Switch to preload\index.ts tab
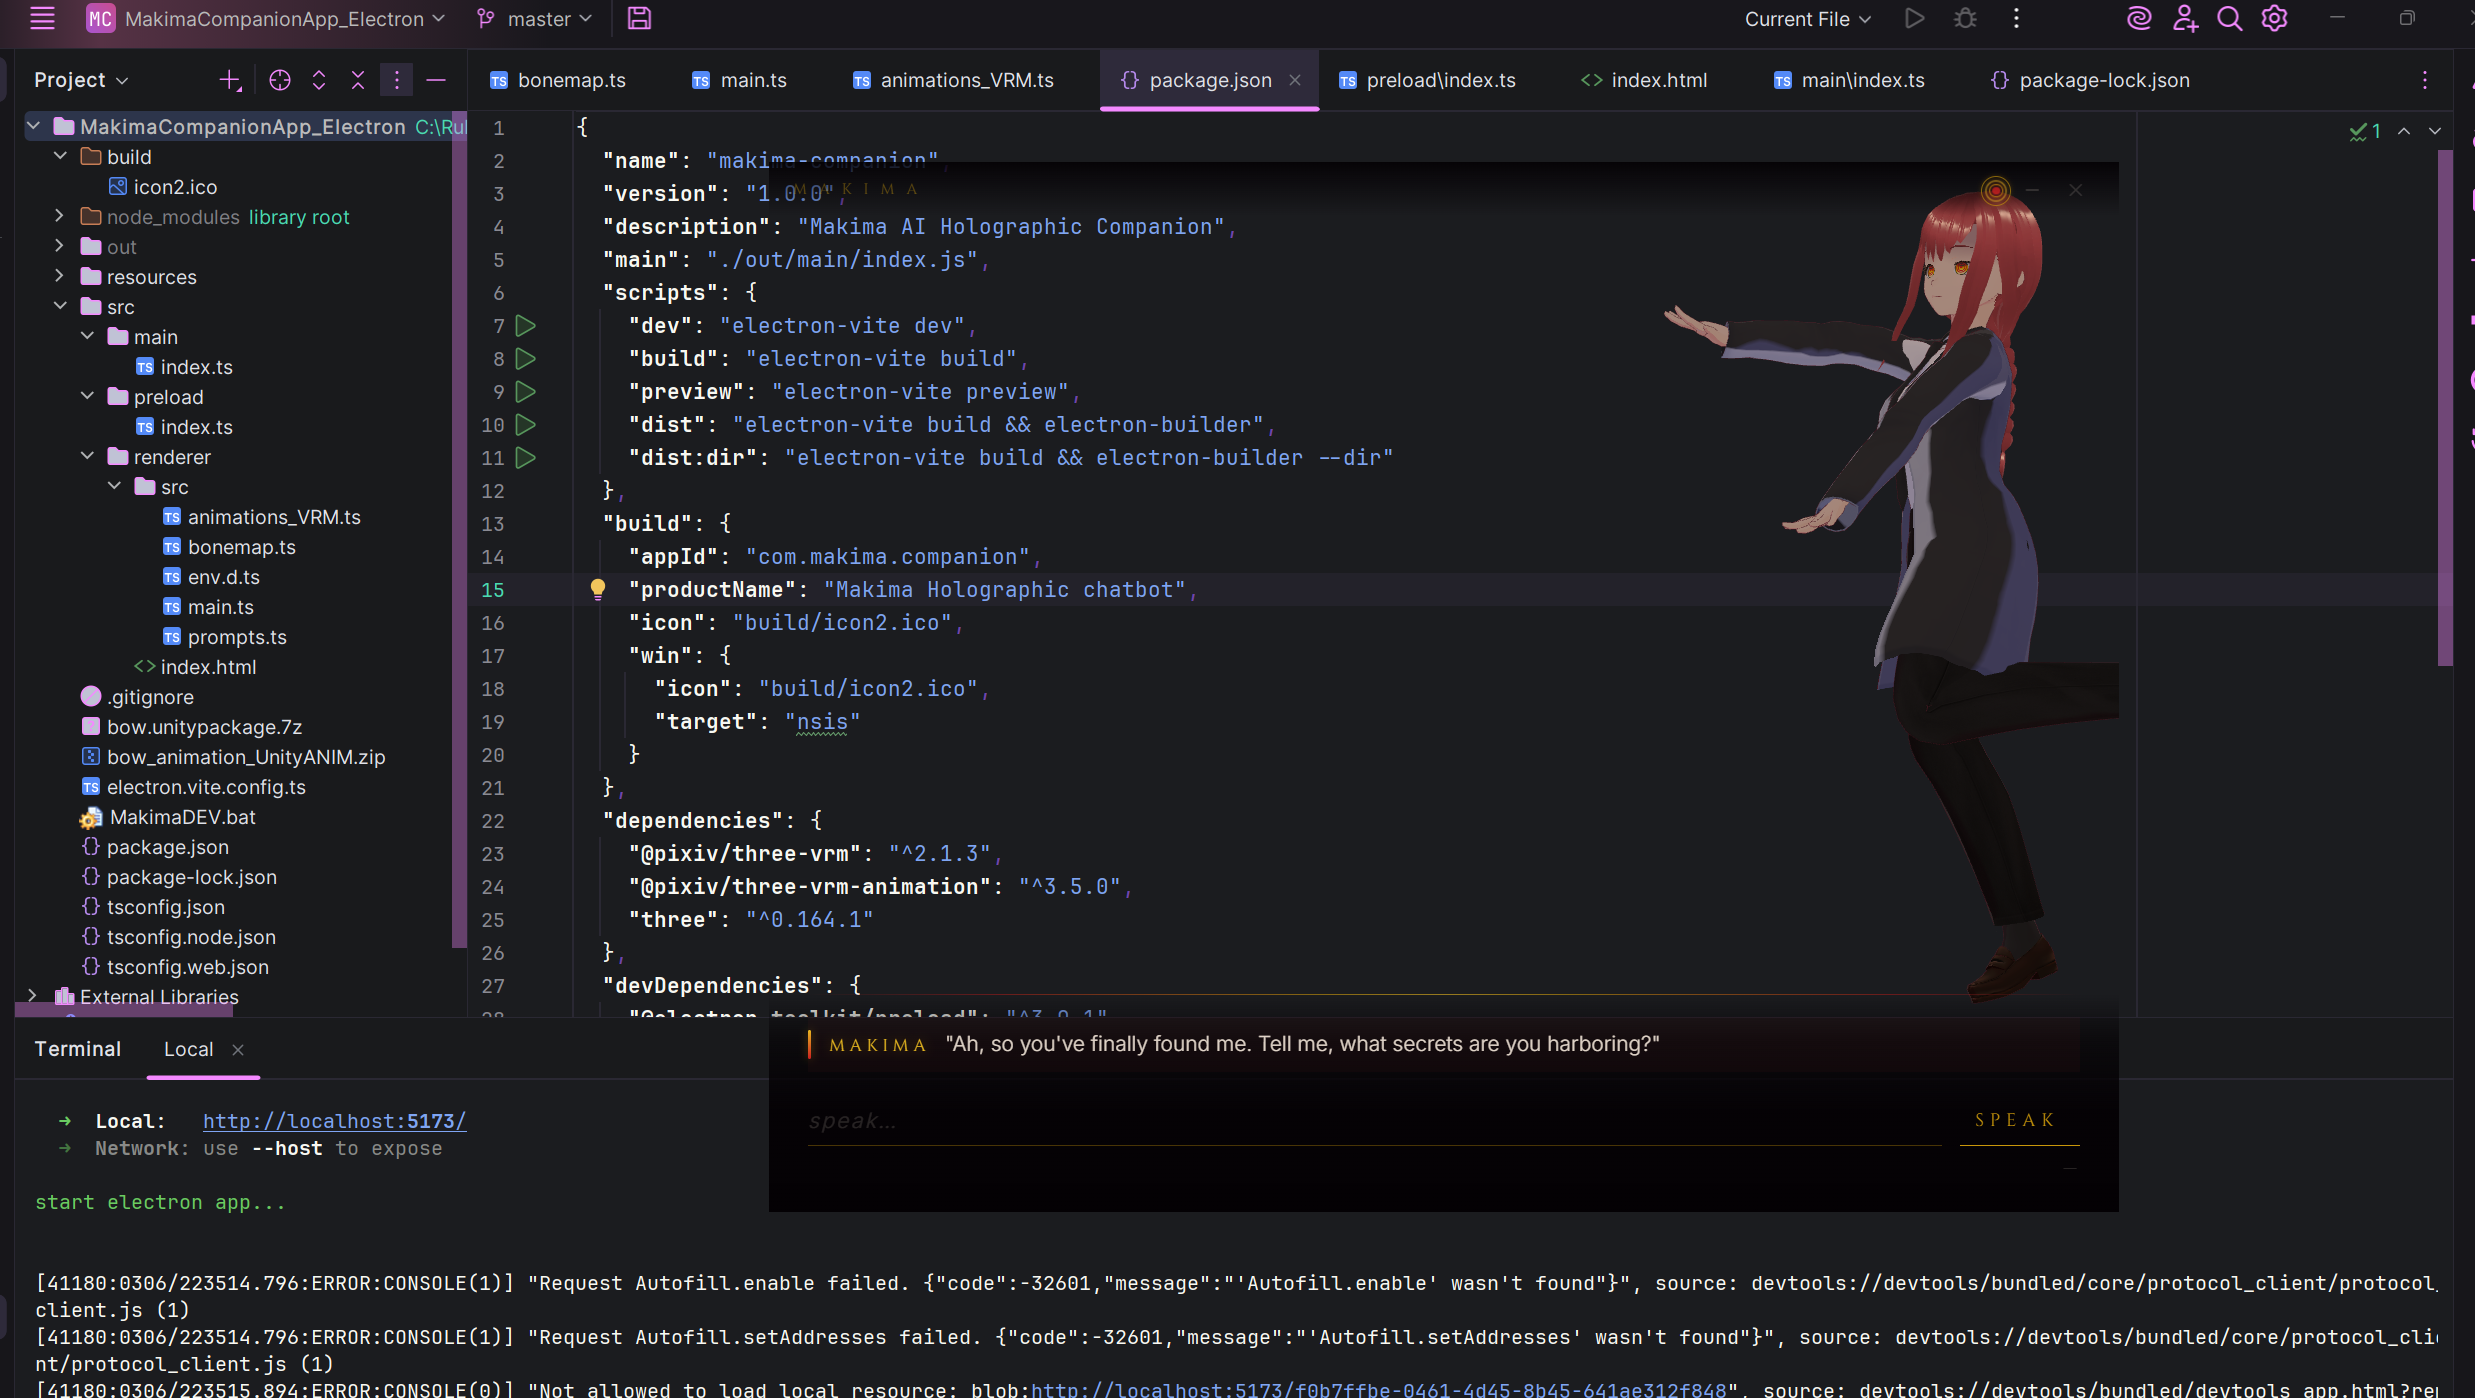This screenshot has height=1398, width=2475. (x=1428, y=80)
